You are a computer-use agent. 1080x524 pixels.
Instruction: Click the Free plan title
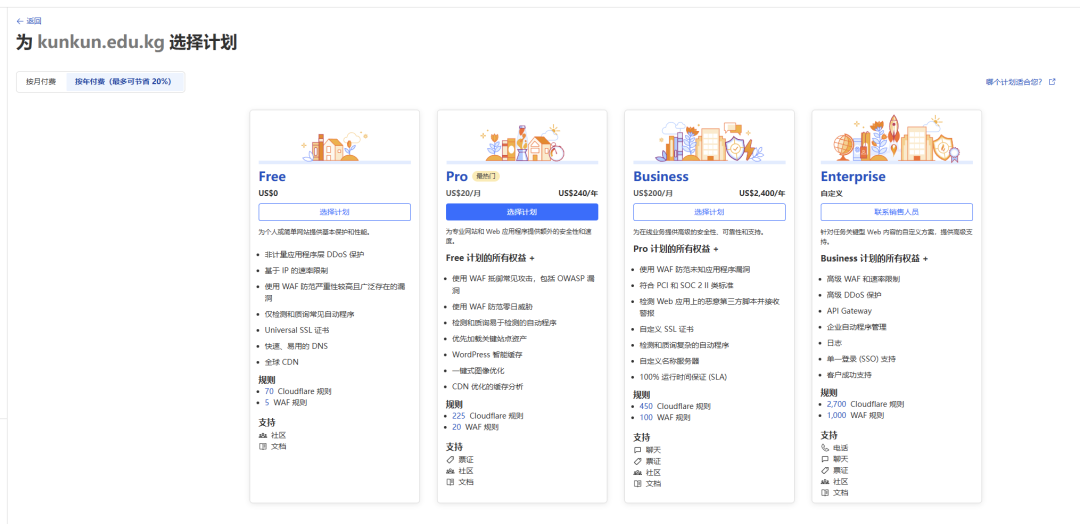(272, 176)
